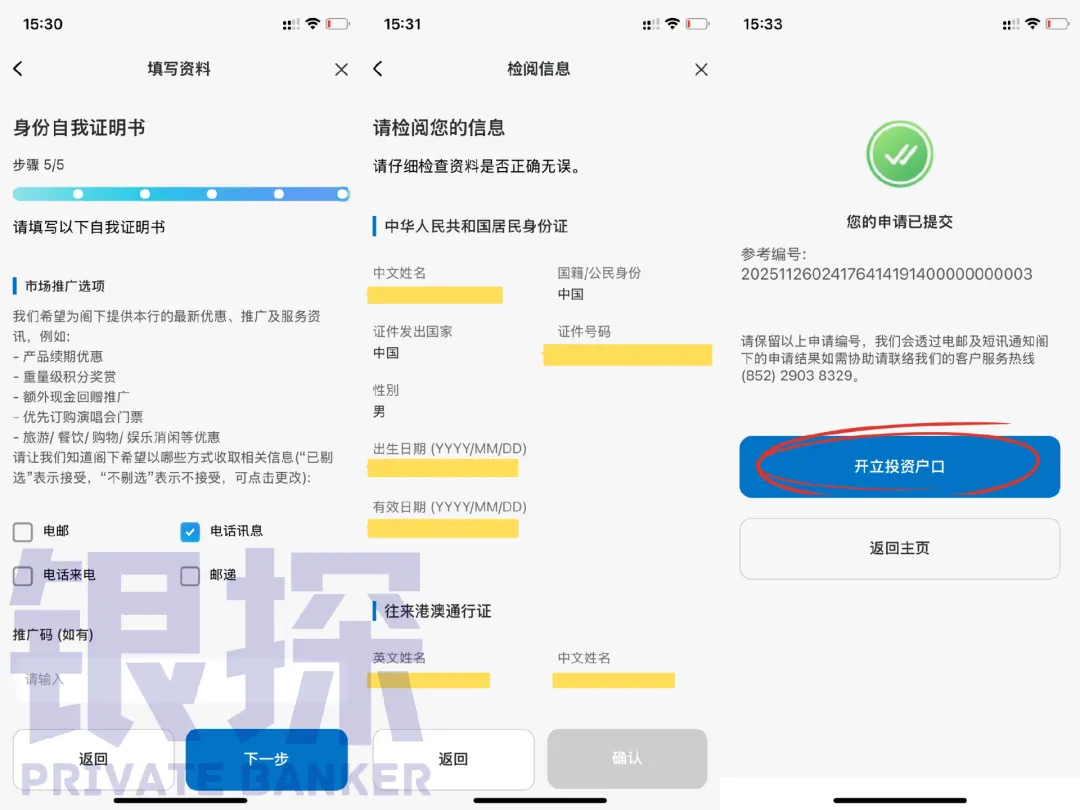Tap 返回 on the 填写资料 screen
This screenshot has height=810, width=1080.
click(93, 759)
